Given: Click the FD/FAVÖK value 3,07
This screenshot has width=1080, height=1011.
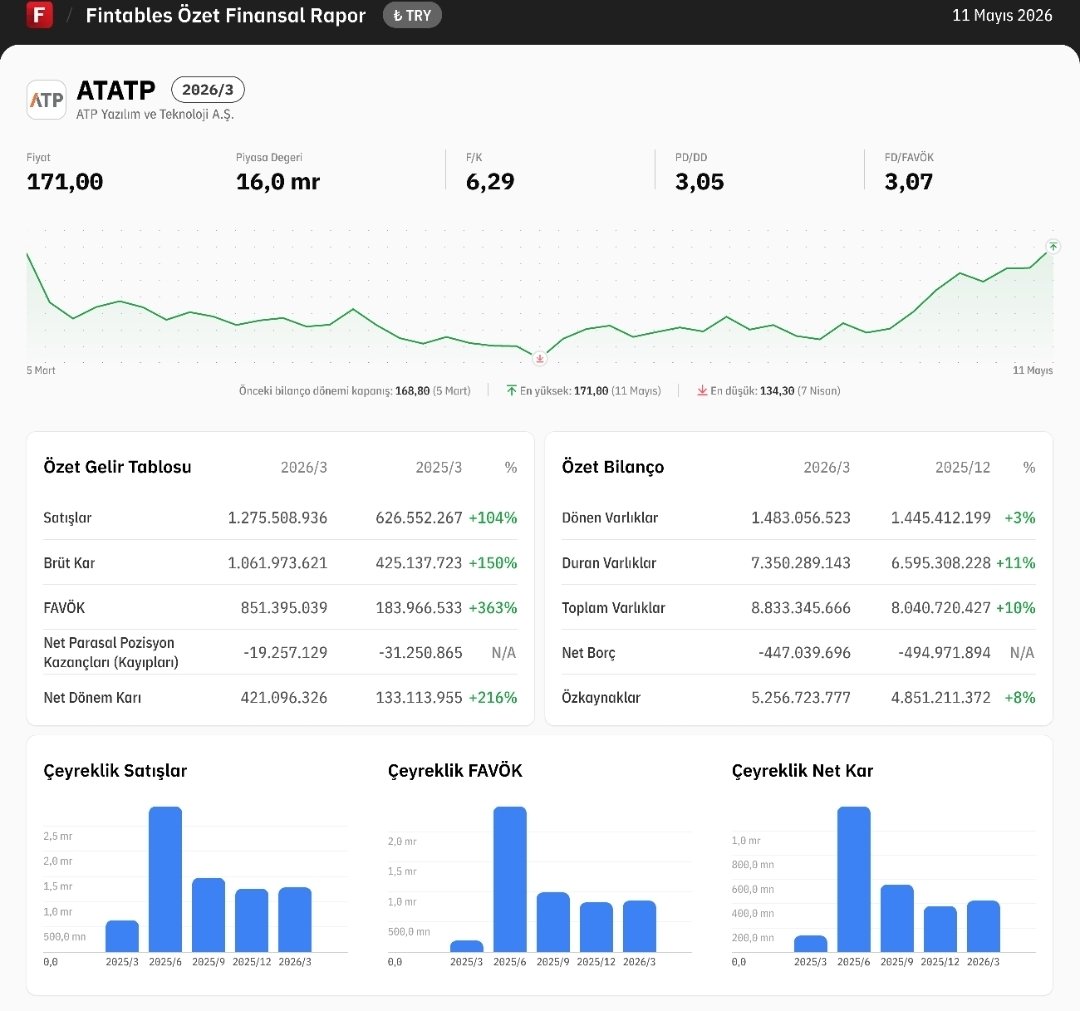Looking at the screenshot, I should 908,182.
